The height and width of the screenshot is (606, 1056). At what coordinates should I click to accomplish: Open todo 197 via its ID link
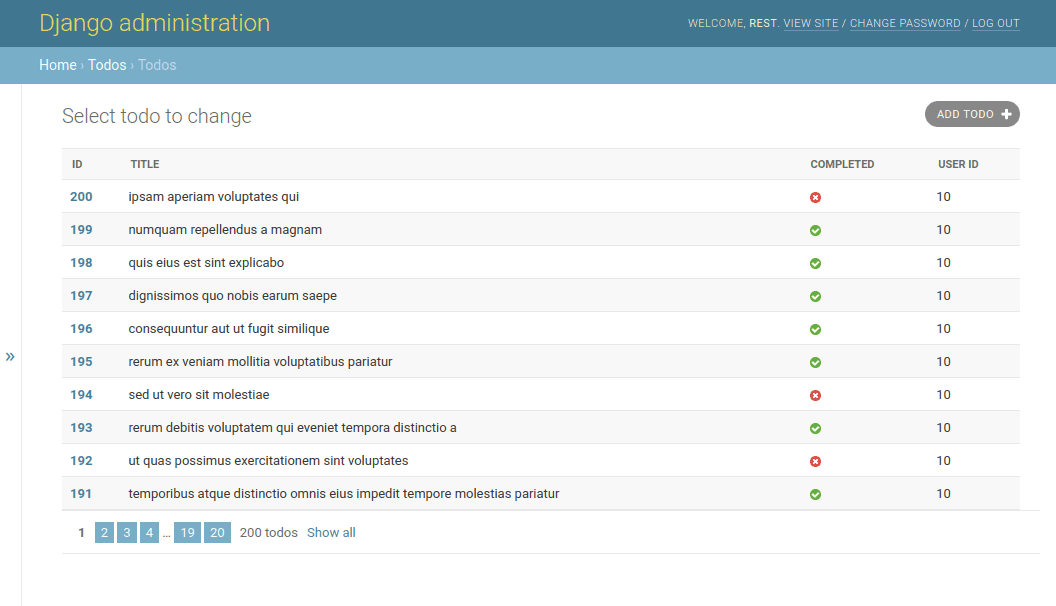pyautogui.click(x=80, y=295)
